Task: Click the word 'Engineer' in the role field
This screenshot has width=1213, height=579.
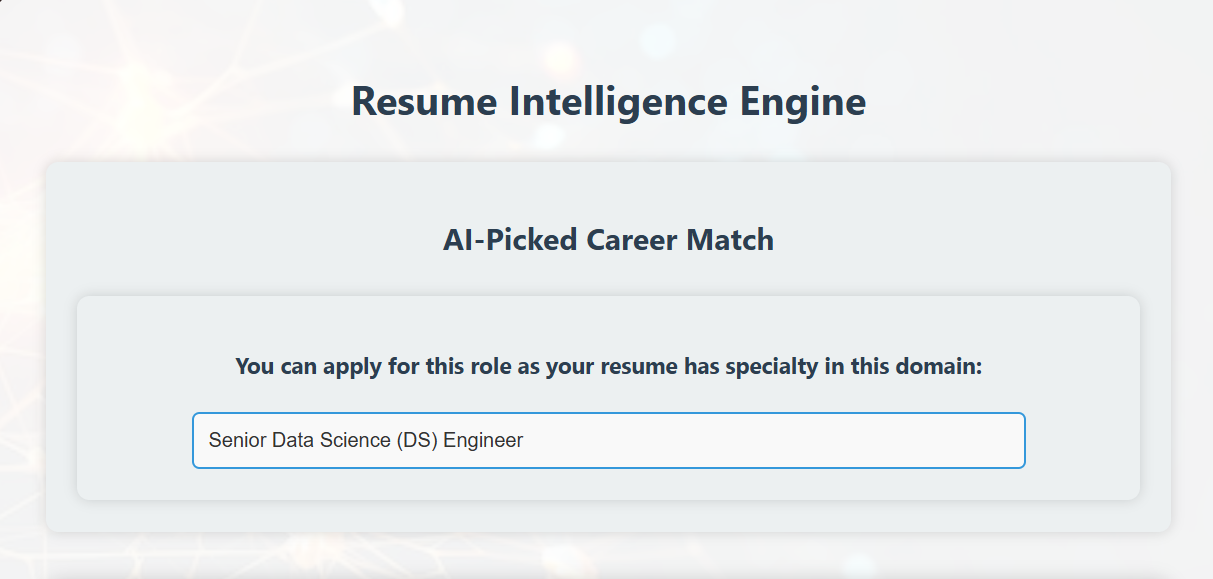Action: [483, 440]
